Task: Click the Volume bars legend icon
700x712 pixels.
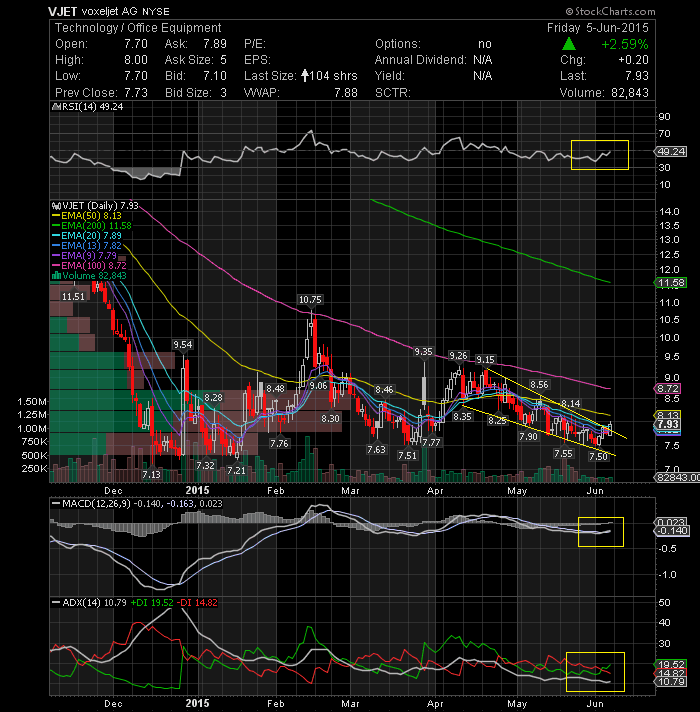Action: (x=56, y=276)
